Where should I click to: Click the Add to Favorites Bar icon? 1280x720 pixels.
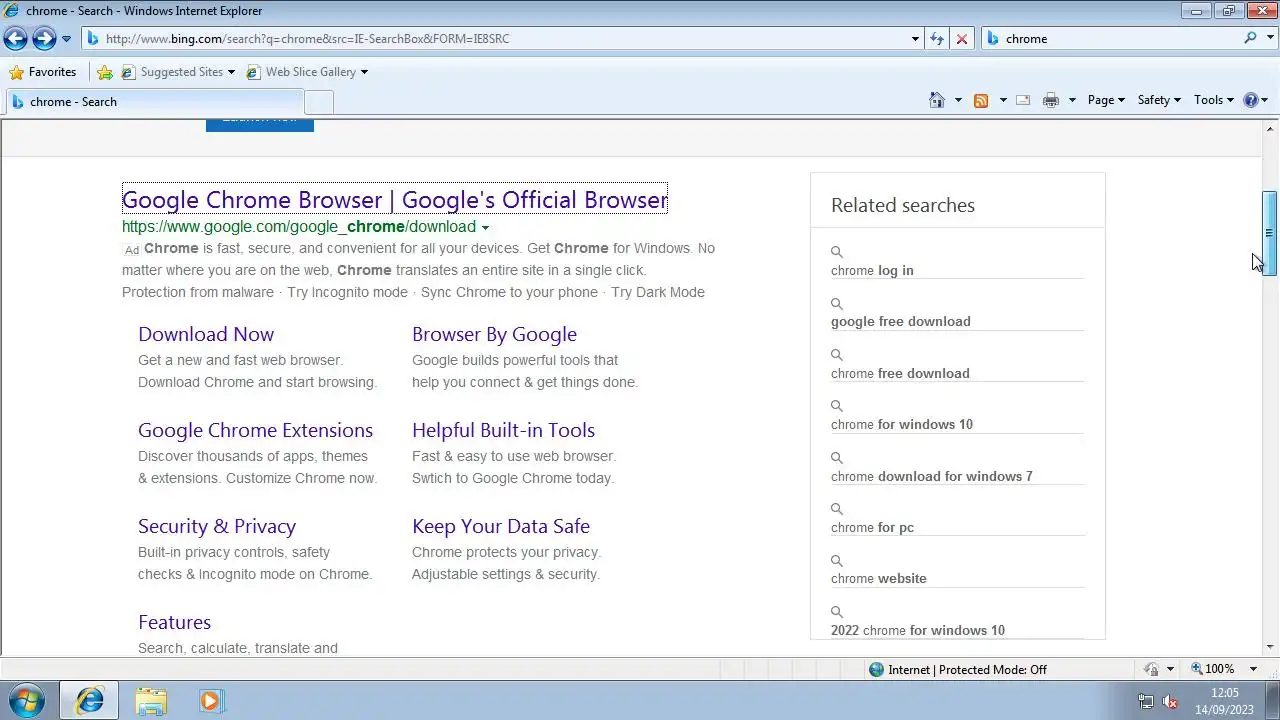(105, 72)
